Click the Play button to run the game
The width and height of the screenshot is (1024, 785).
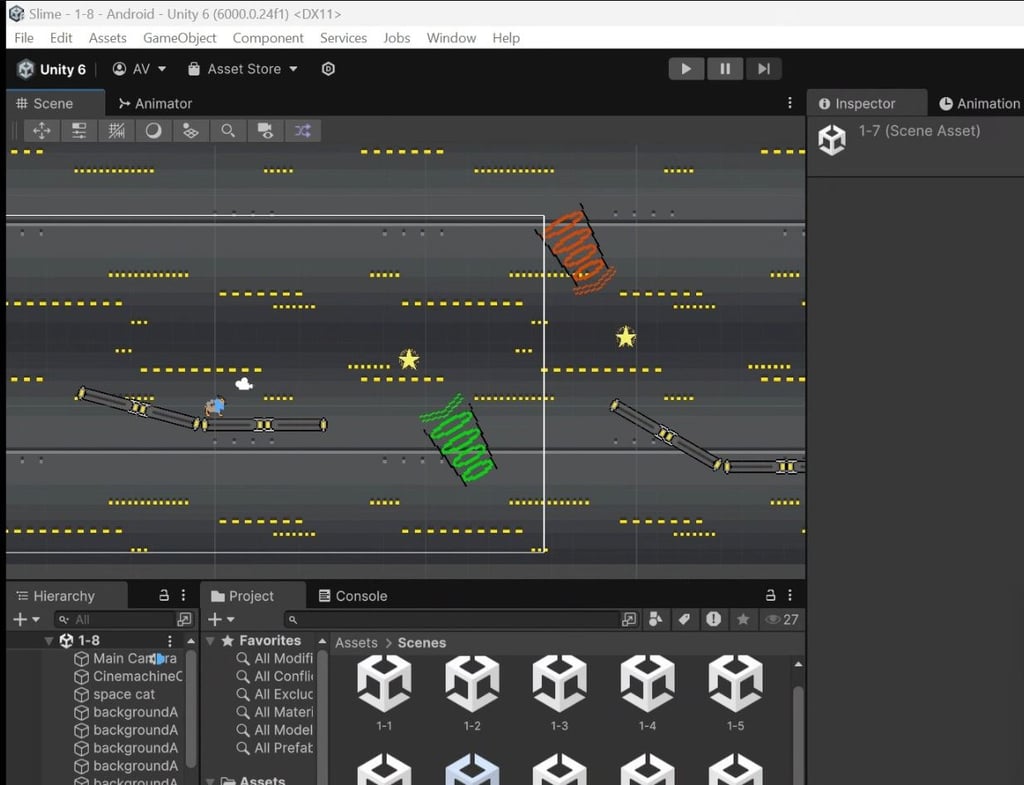coord(686,69)
